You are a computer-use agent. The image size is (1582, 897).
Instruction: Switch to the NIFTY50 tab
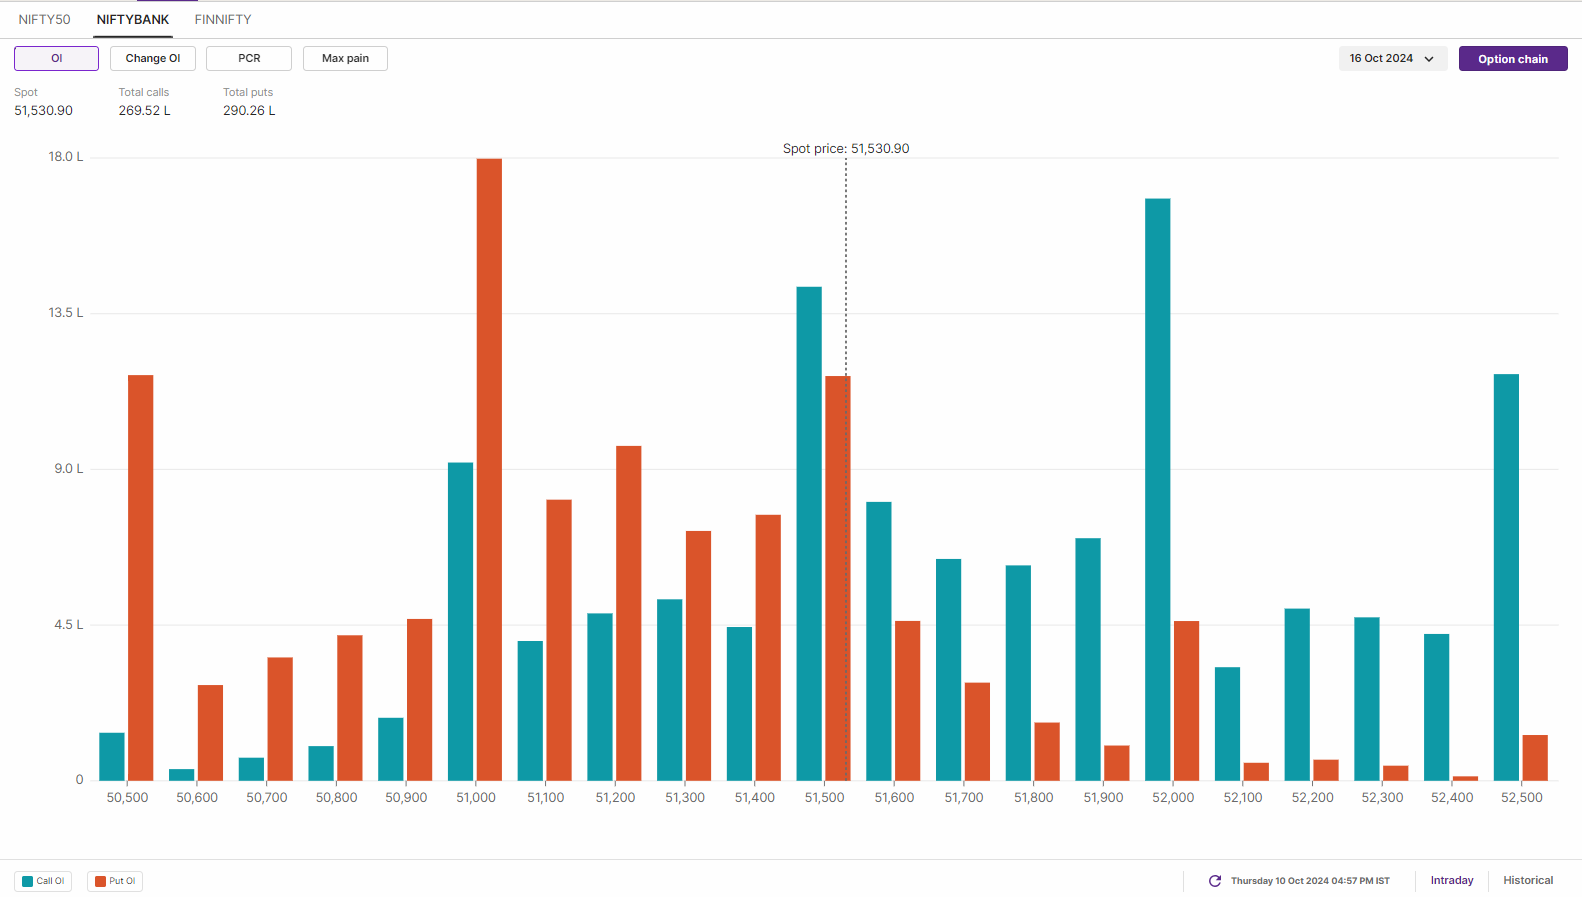point(44,20)
